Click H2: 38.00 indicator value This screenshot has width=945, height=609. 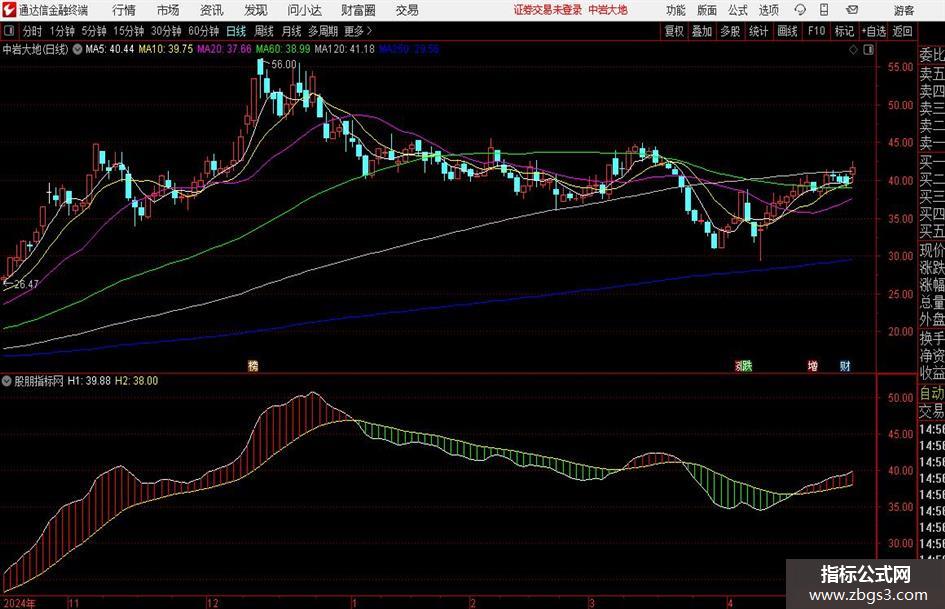tap(137, 381)
